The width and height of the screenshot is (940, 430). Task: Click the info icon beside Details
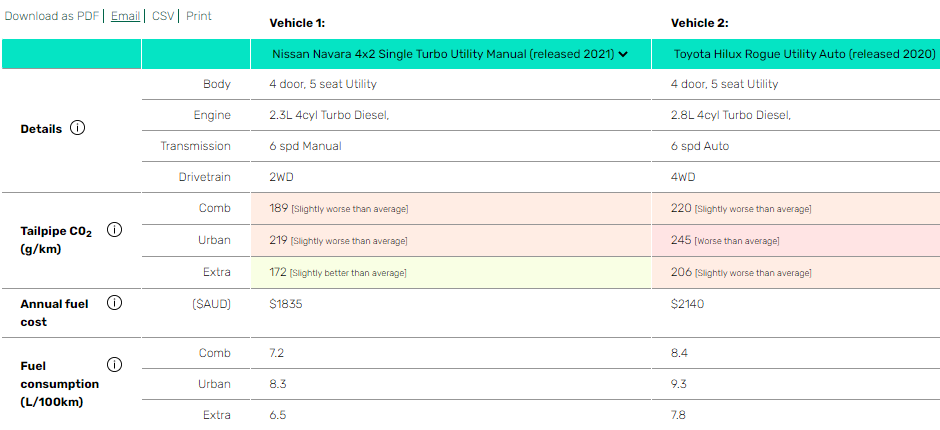pos(77,128)
